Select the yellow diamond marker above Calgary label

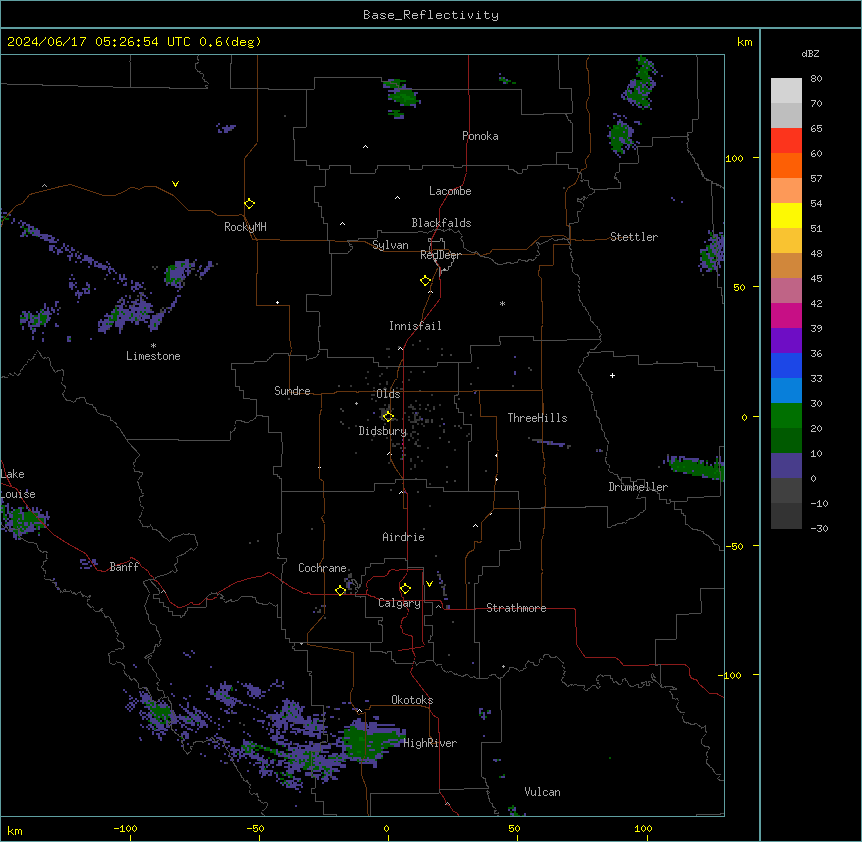coord(405,589)
